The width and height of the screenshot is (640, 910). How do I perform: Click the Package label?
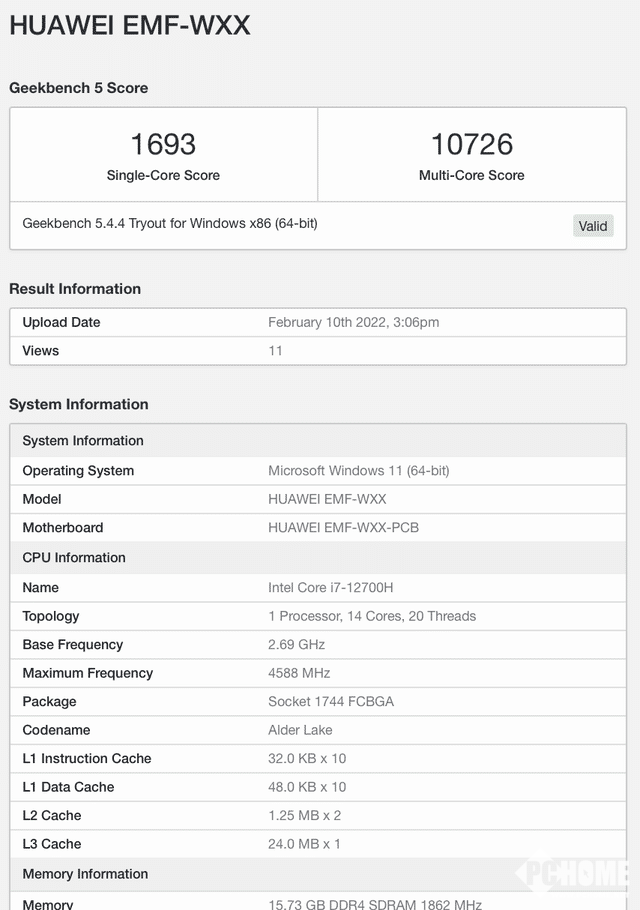point(49,702)
